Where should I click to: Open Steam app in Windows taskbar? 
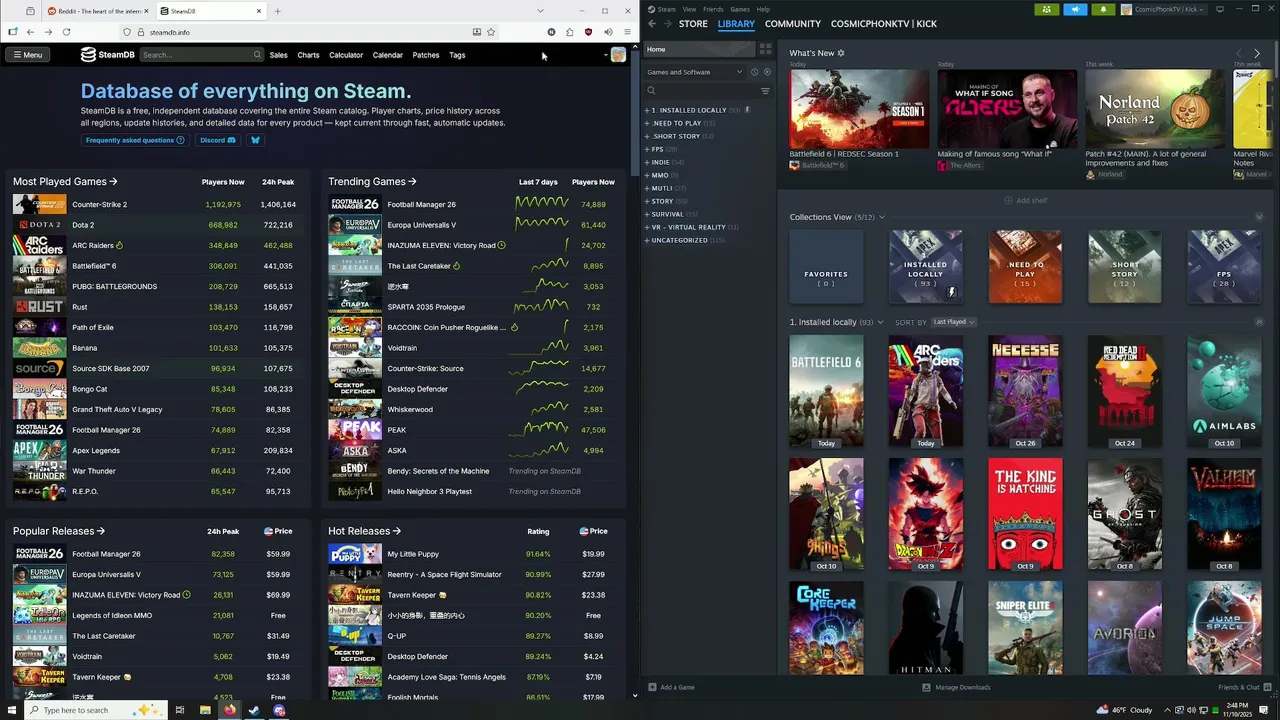254,710
